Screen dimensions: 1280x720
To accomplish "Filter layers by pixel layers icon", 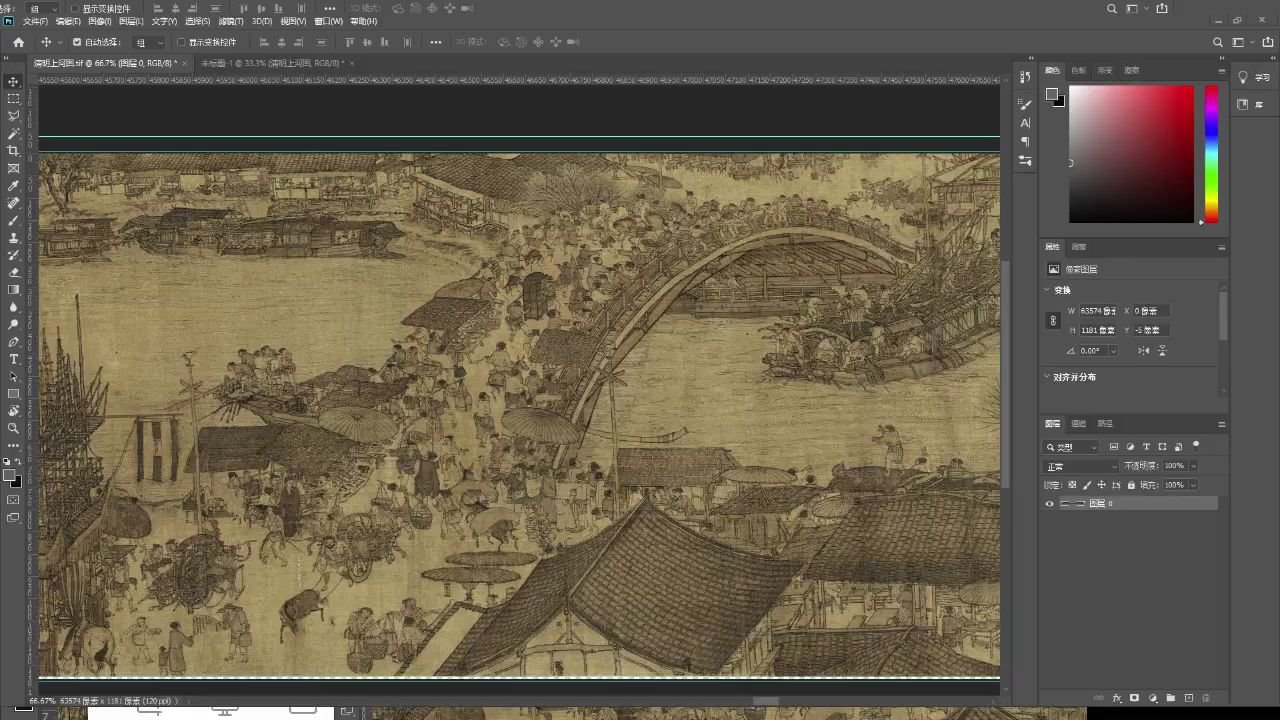I will pyautogui.click(x=1114, y=447).
